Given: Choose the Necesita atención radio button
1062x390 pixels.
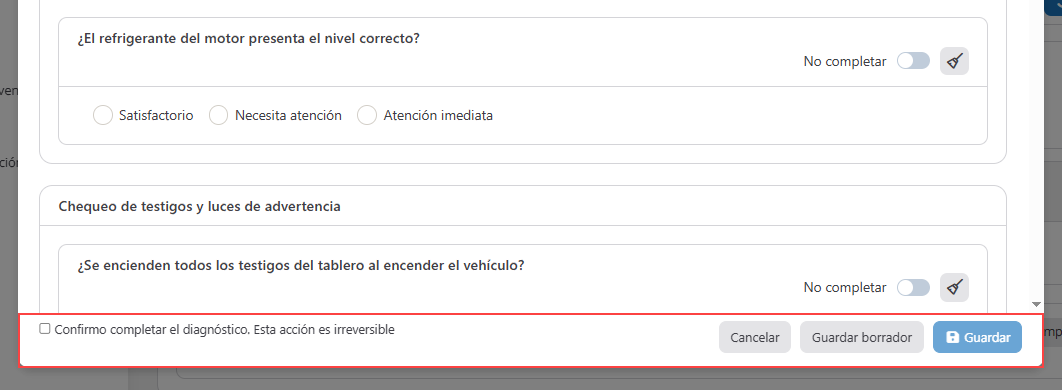Looking at the screenshot, I should coord(218,116).
